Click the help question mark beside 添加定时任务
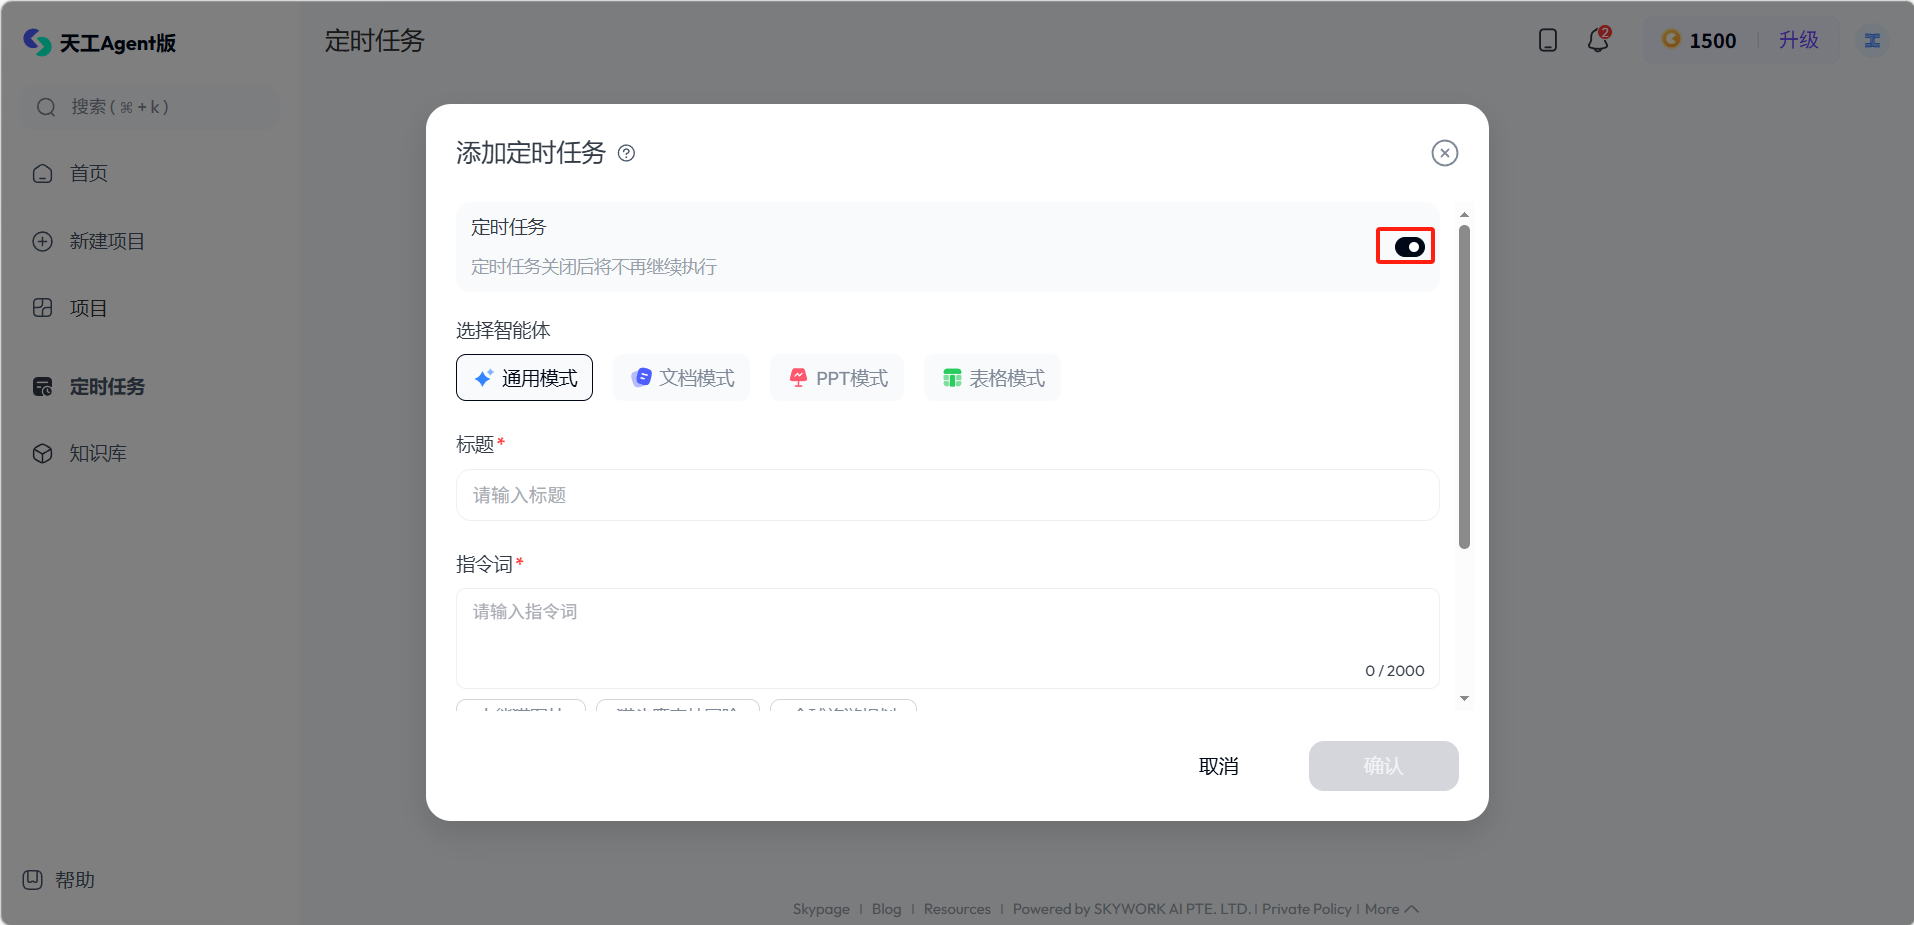 point(626,153)
